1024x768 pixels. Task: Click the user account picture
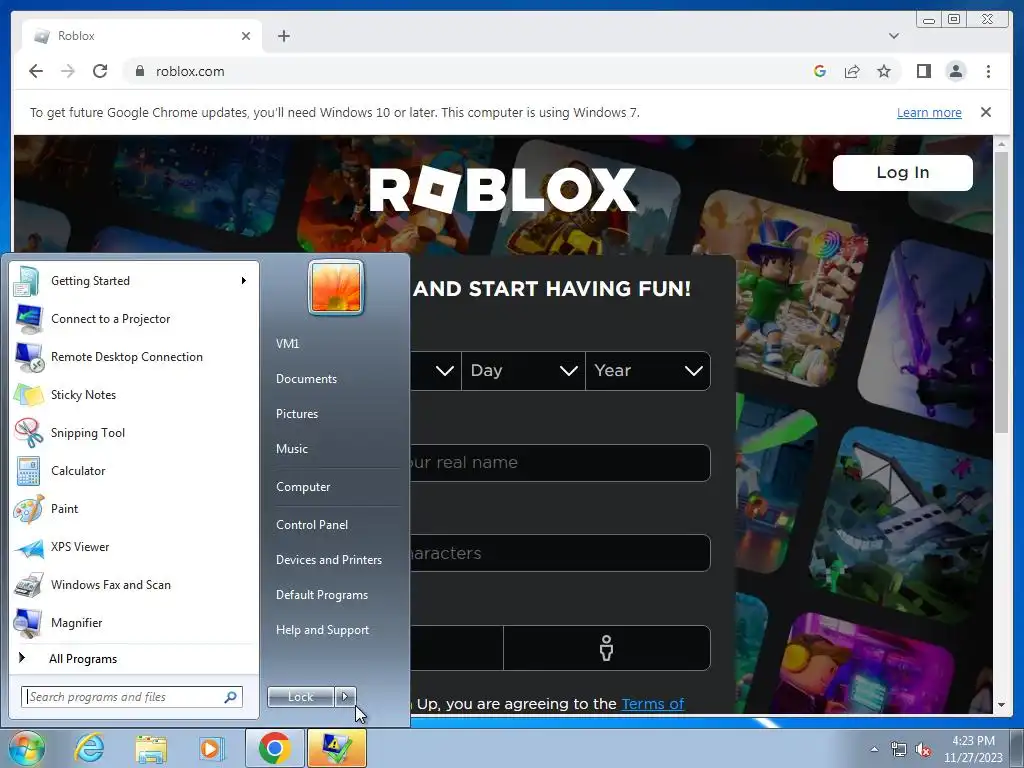336,287
